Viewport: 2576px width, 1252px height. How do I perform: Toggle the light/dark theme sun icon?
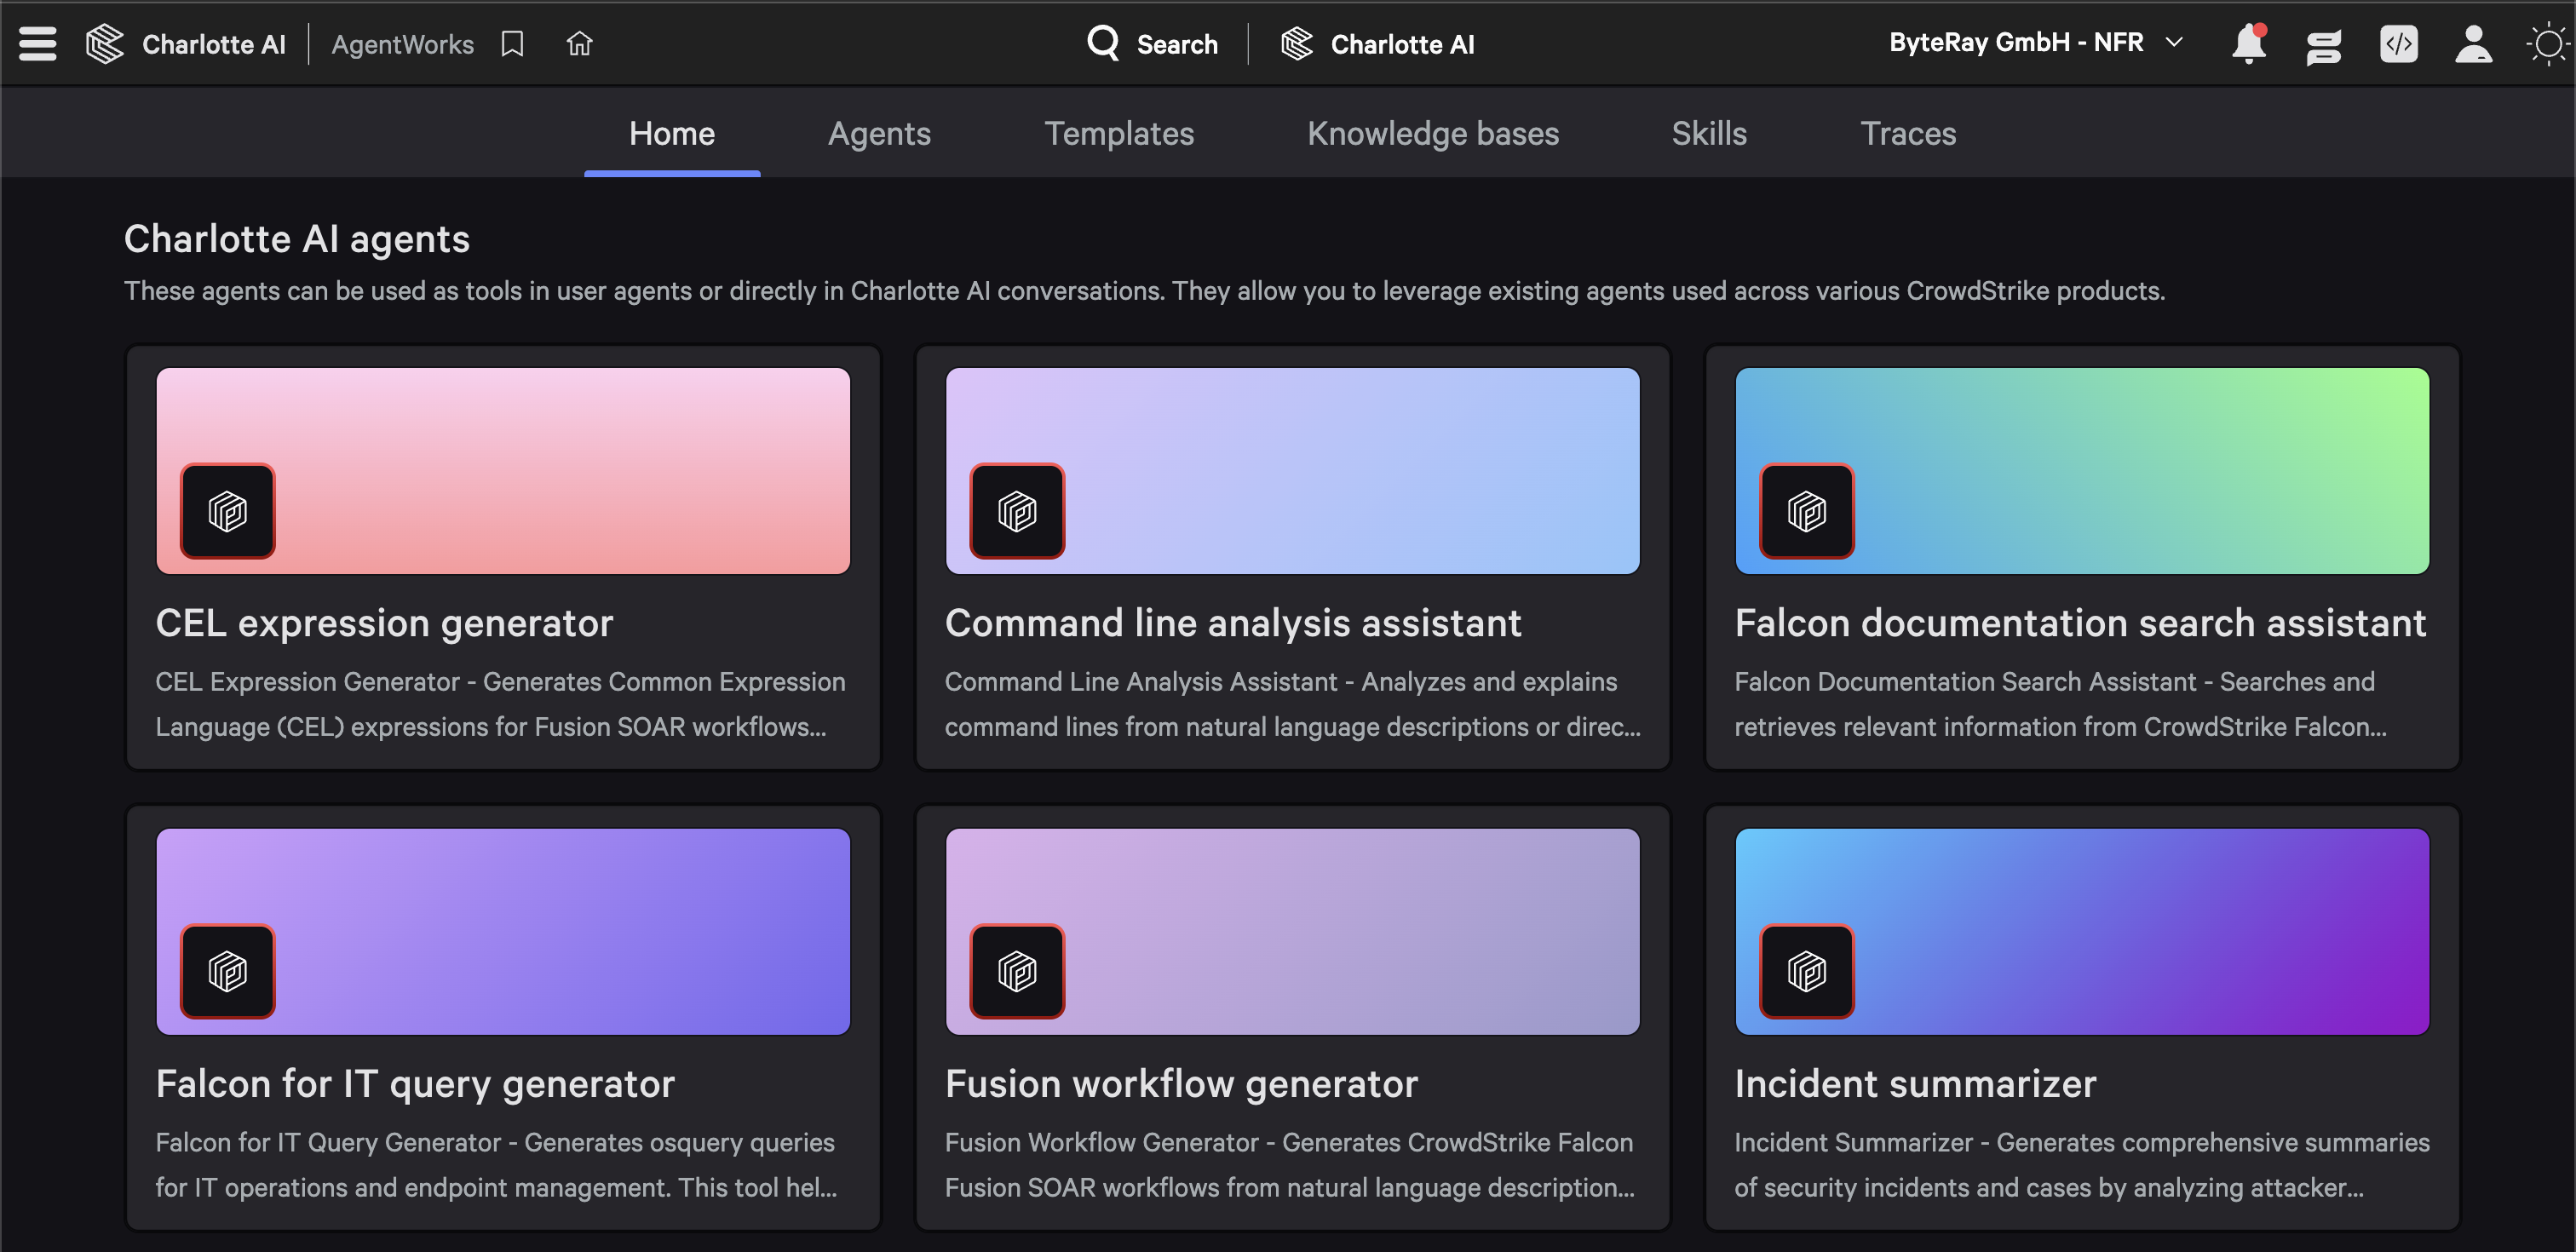pos(2548,44)
